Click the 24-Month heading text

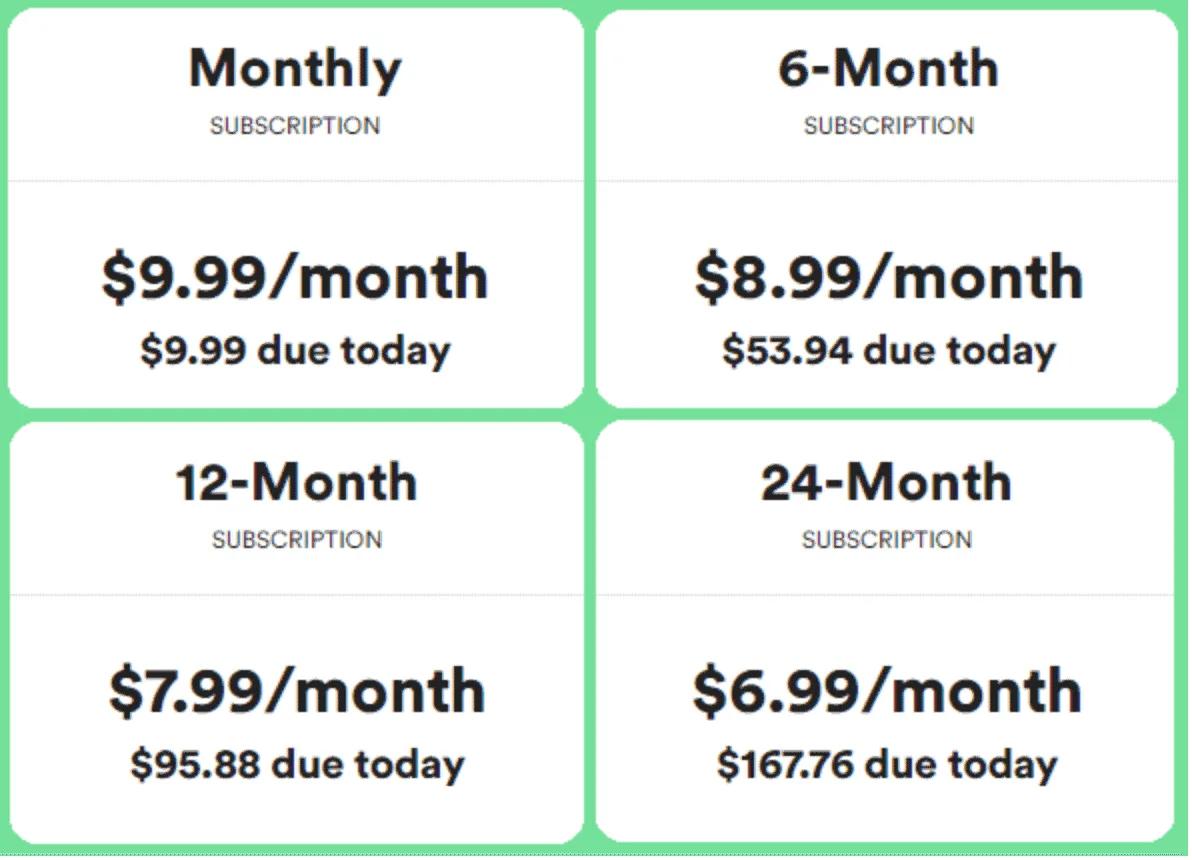pyautogui.click(x=886, y=482)
